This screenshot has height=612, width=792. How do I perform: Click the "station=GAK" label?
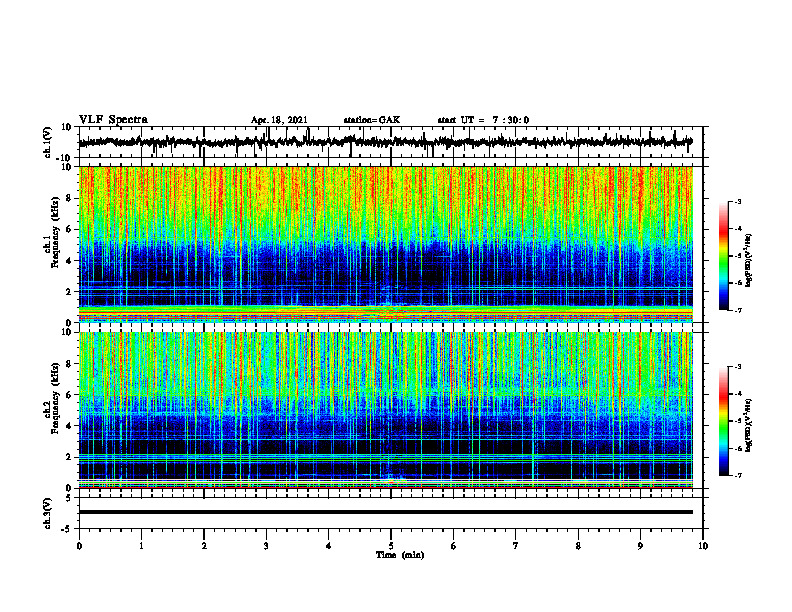[372, 120]
